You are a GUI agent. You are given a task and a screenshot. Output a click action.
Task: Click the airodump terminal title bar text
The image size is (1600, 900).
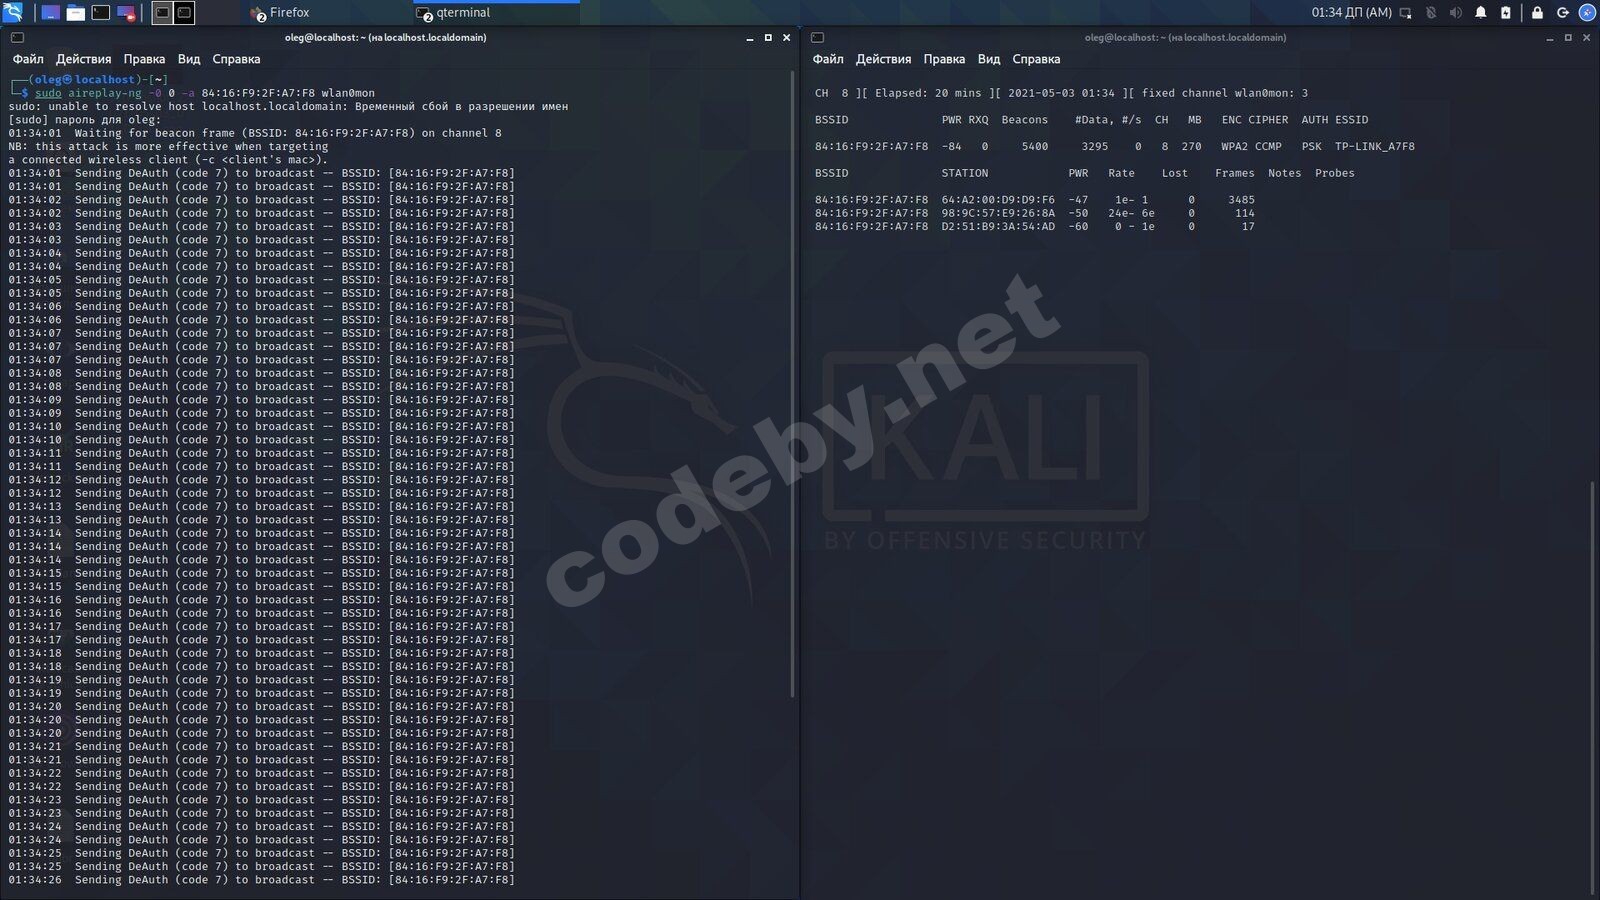1185,38
